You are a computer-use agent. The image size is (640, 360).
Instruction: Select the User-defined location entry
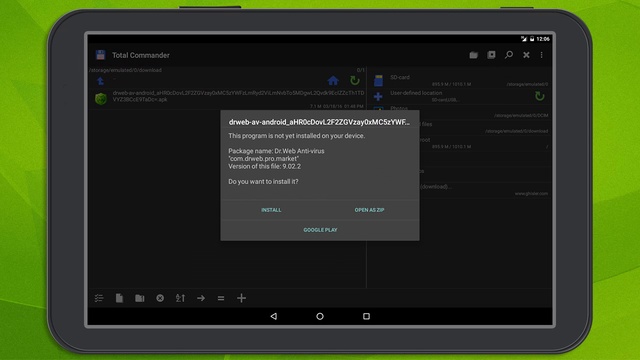pyautogui.click(x=416, y=93)
